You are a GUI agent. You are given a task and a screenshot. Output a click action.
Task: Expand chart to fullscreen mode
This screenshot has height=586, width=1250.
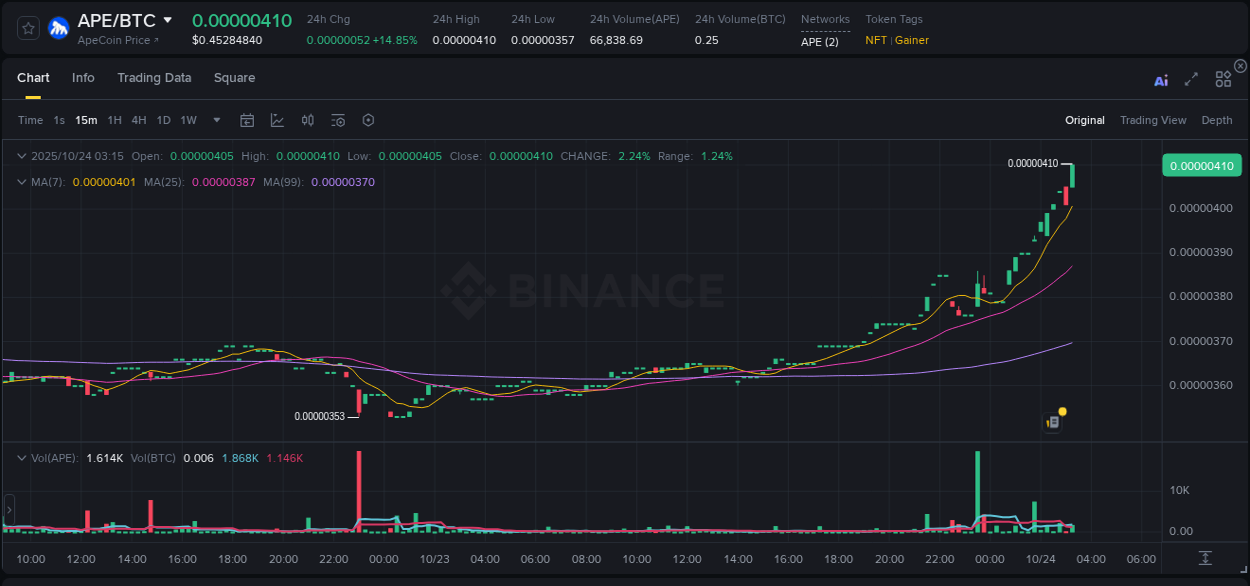(x=1191, y=80)
